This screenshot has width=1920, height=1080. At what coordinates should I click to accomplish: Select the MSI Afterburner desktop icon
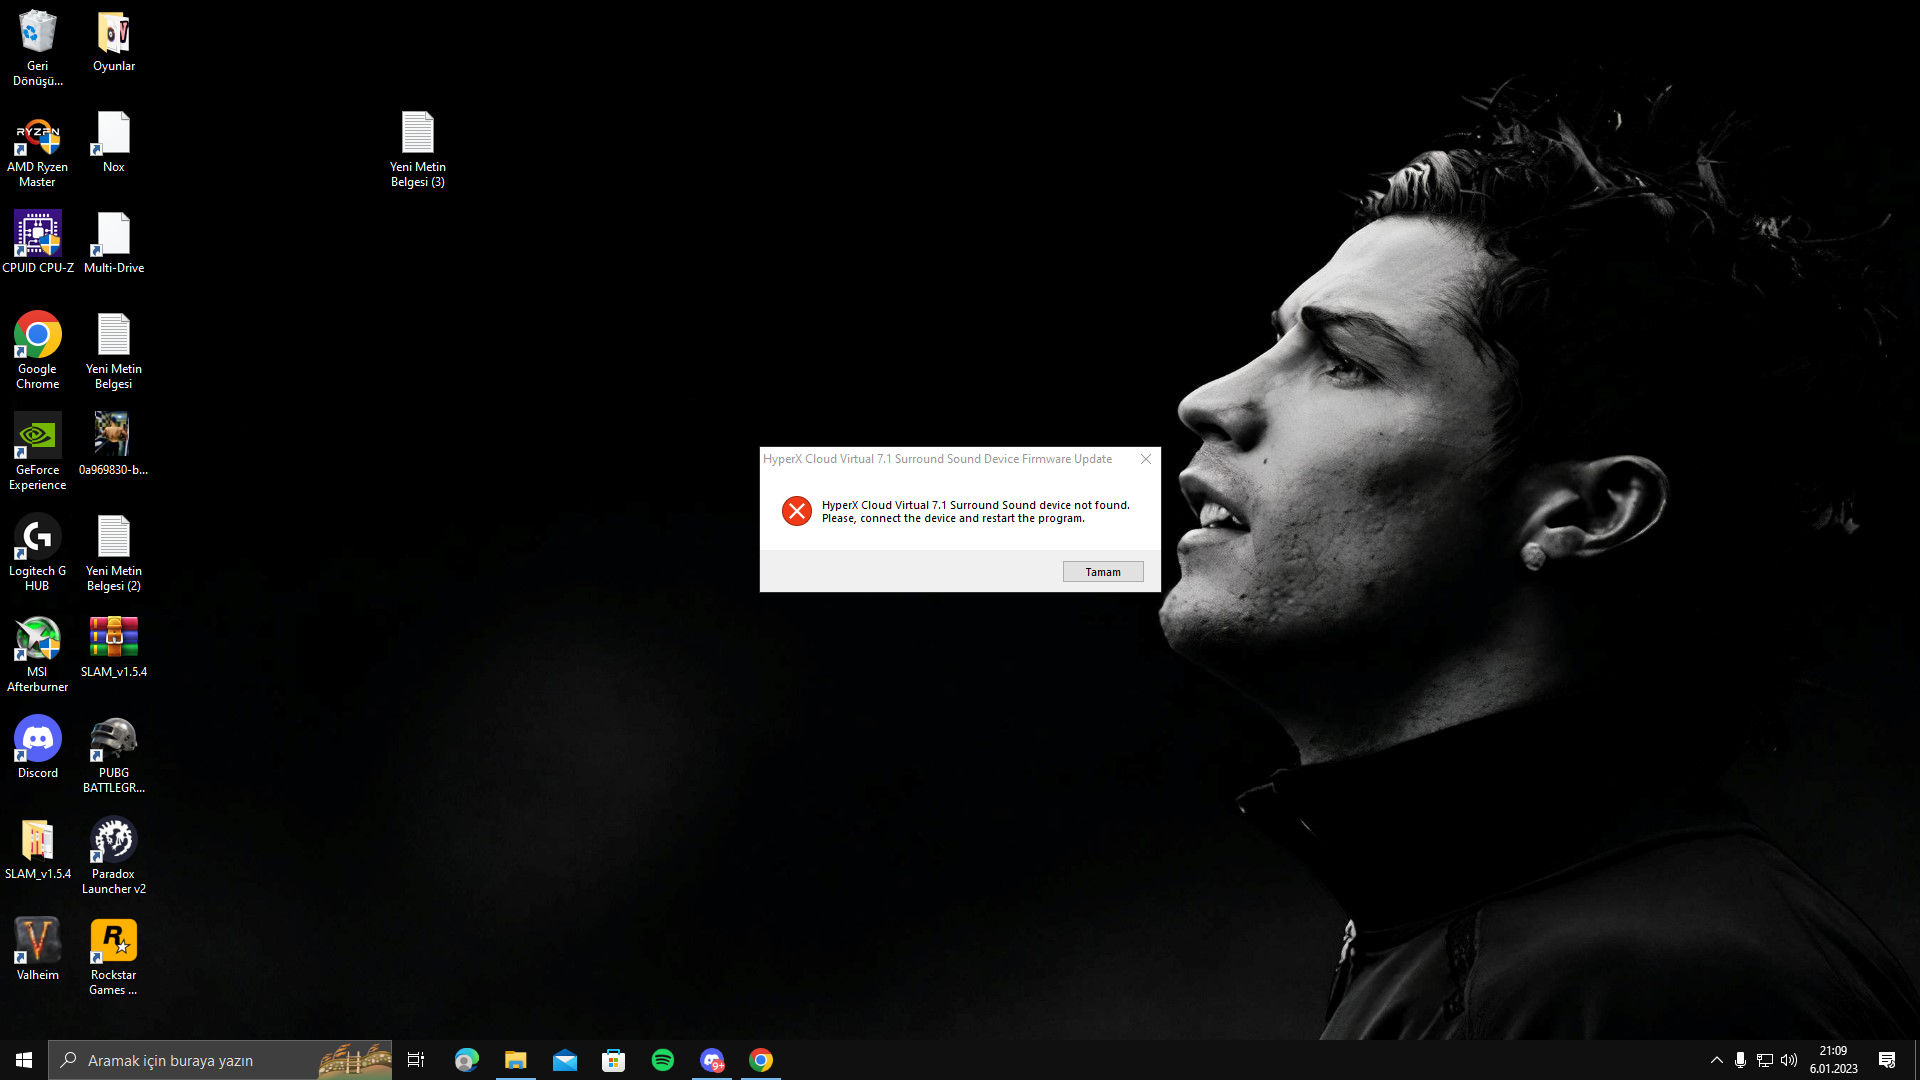(38, 654)
